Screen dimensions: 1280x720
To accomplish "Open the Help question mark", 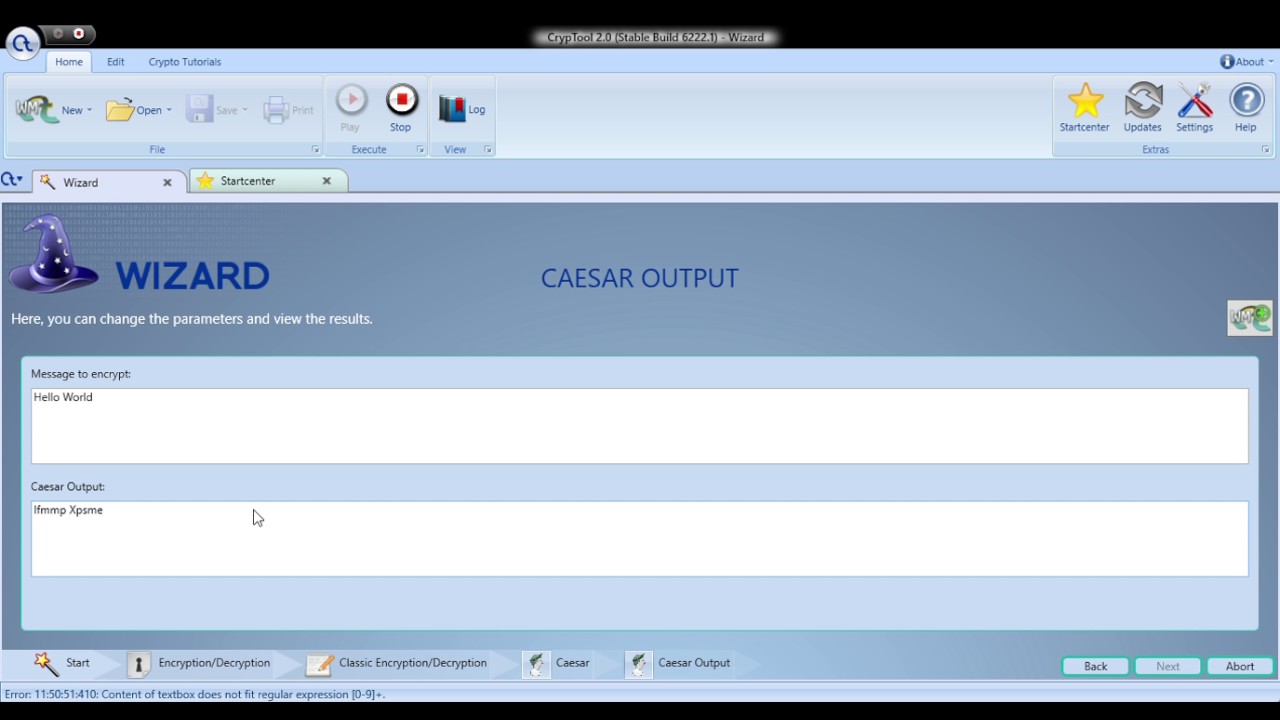I will [x=1246, y=101].
